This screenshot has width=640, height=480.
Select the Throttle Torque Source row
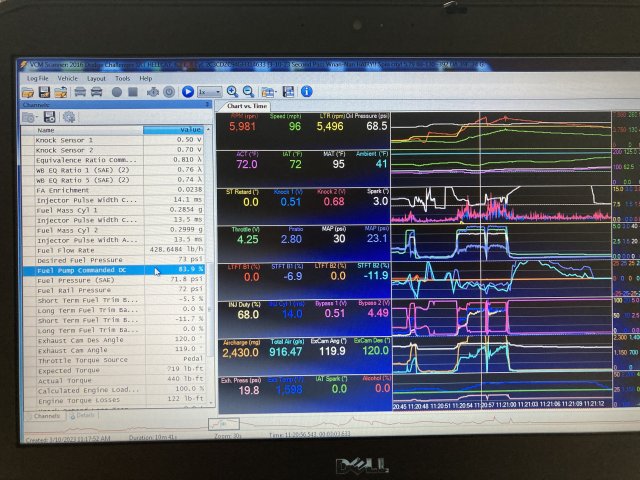point(114,360)
